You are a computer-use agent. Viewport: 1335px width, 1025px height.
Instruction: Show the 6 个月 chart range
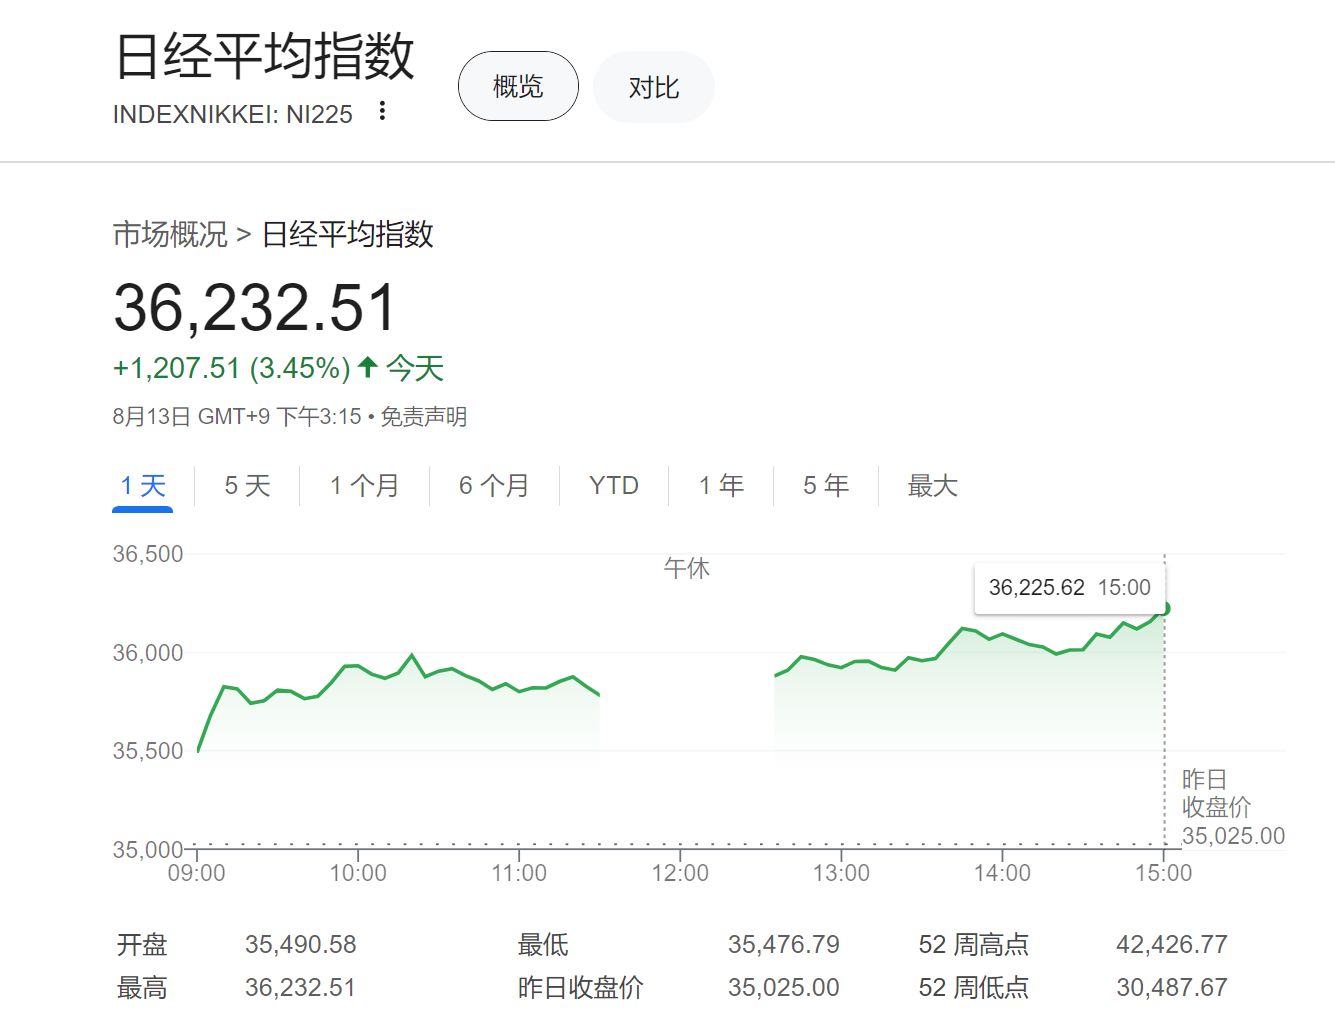494,486
